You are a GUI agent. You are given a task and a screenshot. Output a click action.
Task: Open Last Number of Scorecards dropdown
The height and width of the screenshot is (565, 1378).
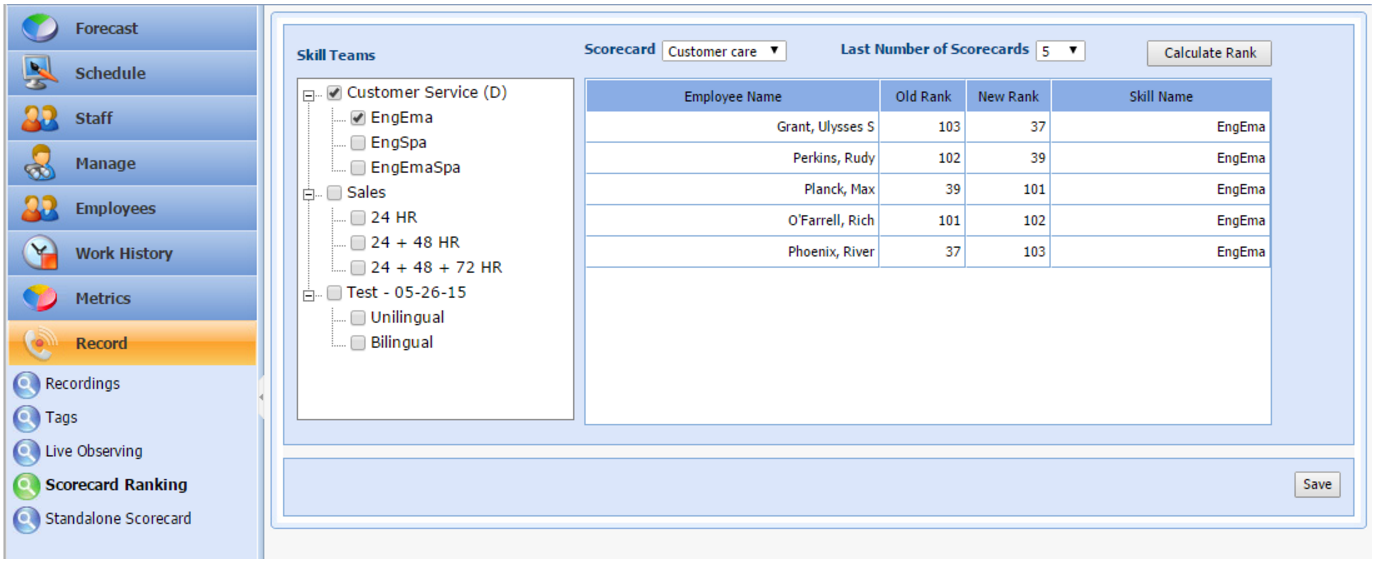point(1060,51)
